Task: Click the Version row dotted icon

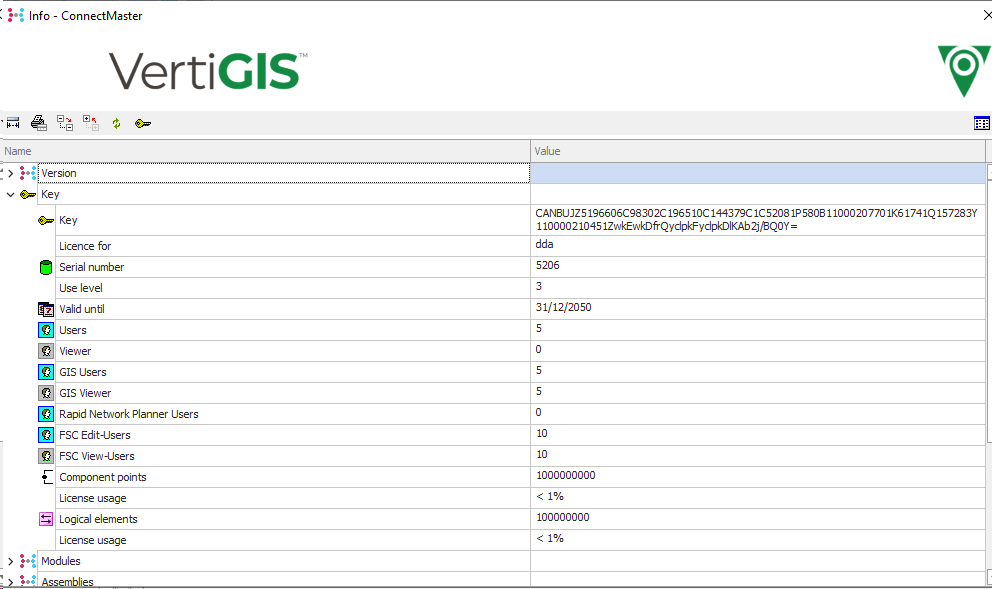Action: click(x=28, y=173)
